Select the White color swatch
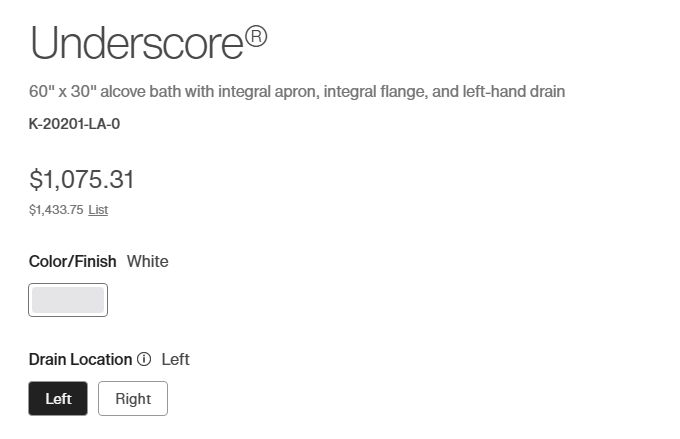Screen dimensions: 680x439 pos(68,300)
